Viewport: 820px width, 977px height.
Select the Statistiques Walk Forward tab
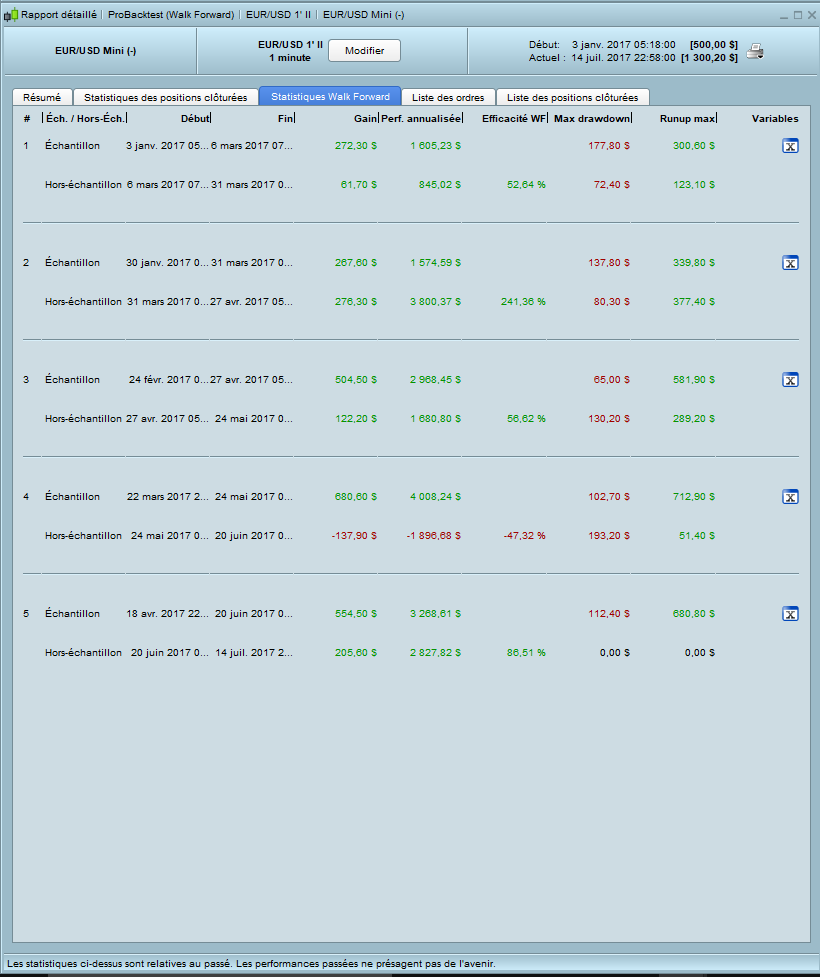click(330, 97)
